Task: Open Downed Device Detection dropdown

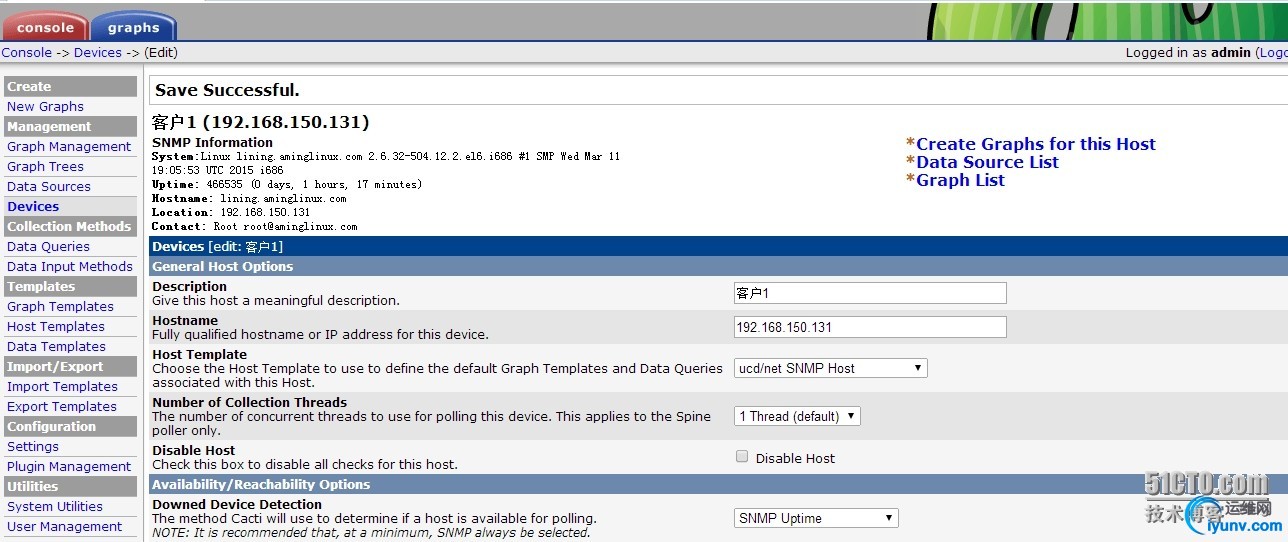Action: tap(816, 518)
